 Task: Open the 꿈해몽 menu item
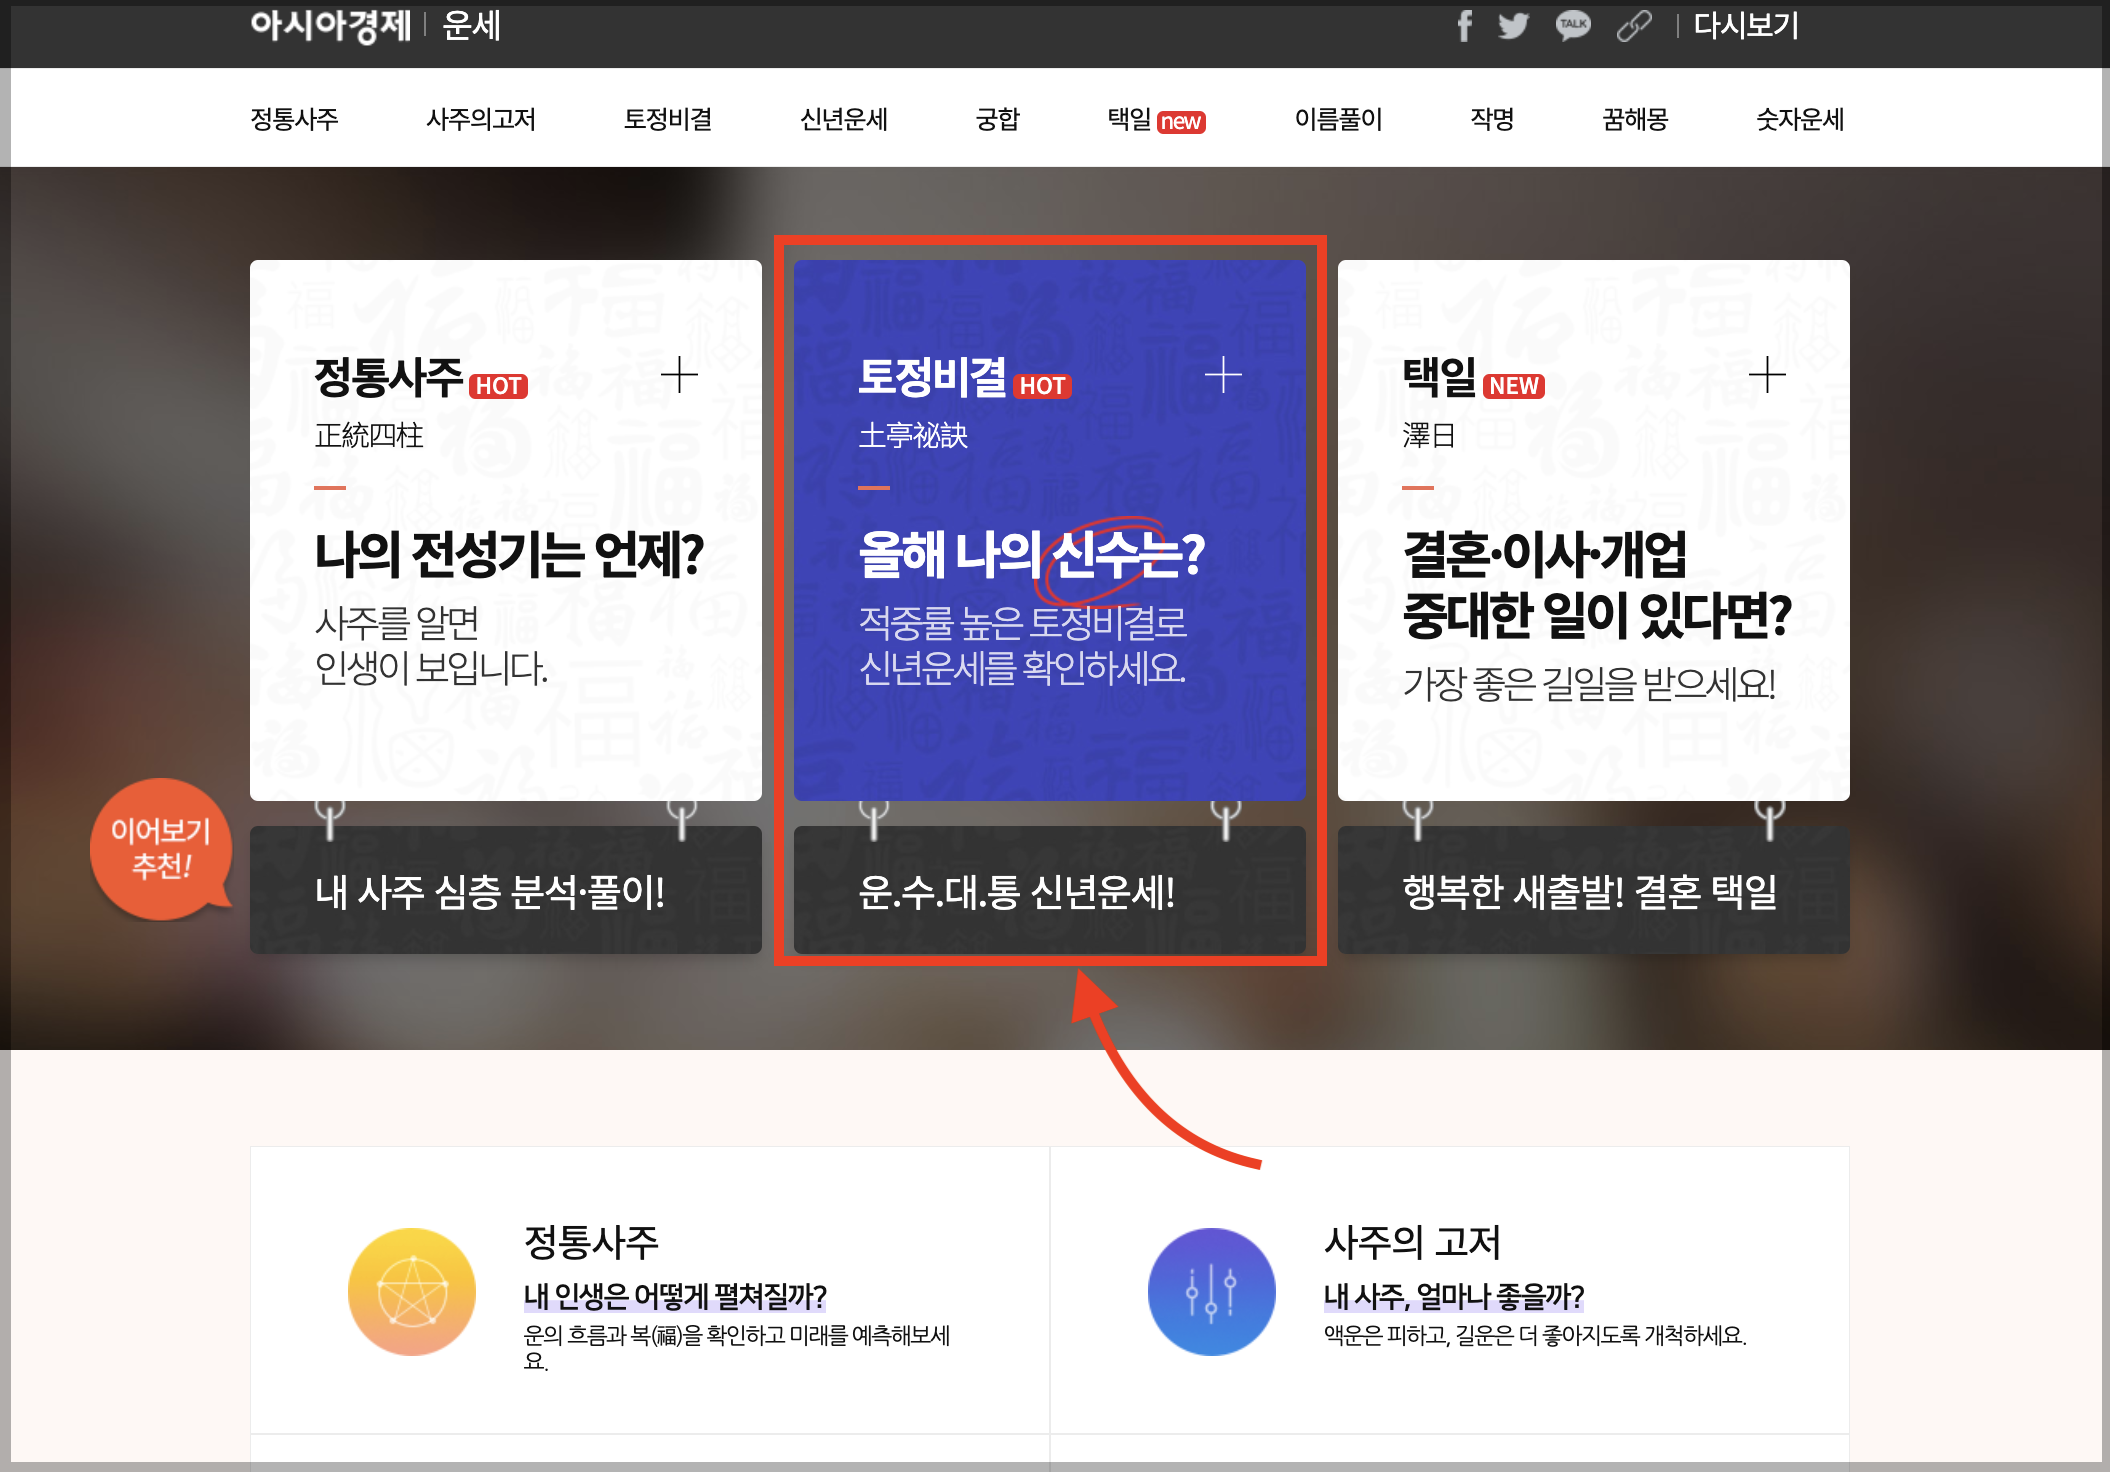tap(1635, 119)
